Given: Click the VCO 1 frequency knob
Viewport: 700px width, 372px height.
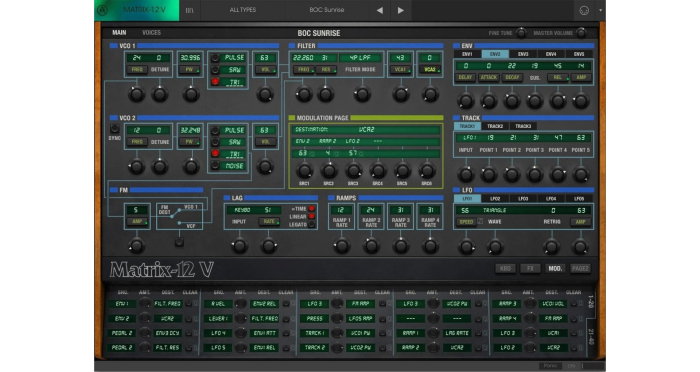Looking at the screenshot, I should [x=136, y=94].
